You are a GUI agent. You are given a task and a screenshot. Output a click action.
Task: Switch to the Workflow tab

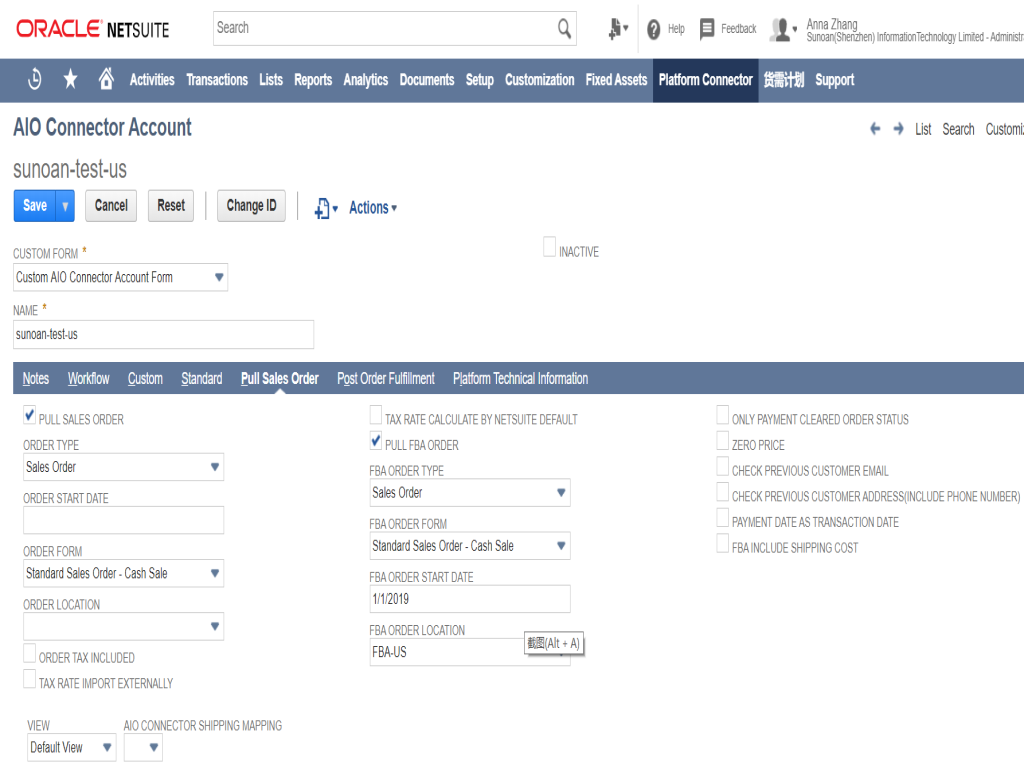coord(88,379)
